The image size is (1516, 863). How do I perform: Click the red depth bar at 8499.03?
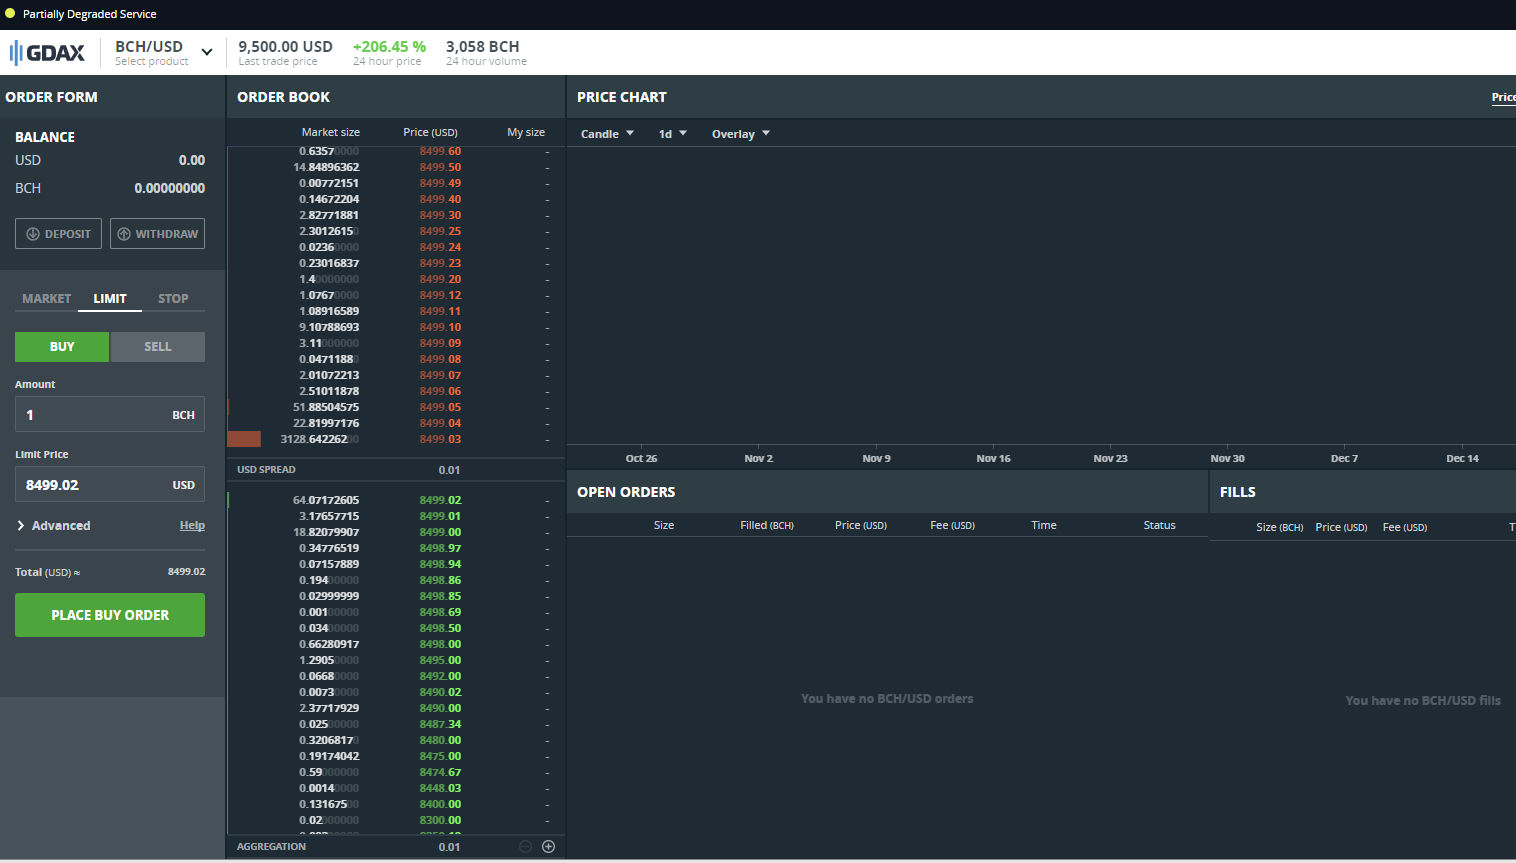(244, 439)
